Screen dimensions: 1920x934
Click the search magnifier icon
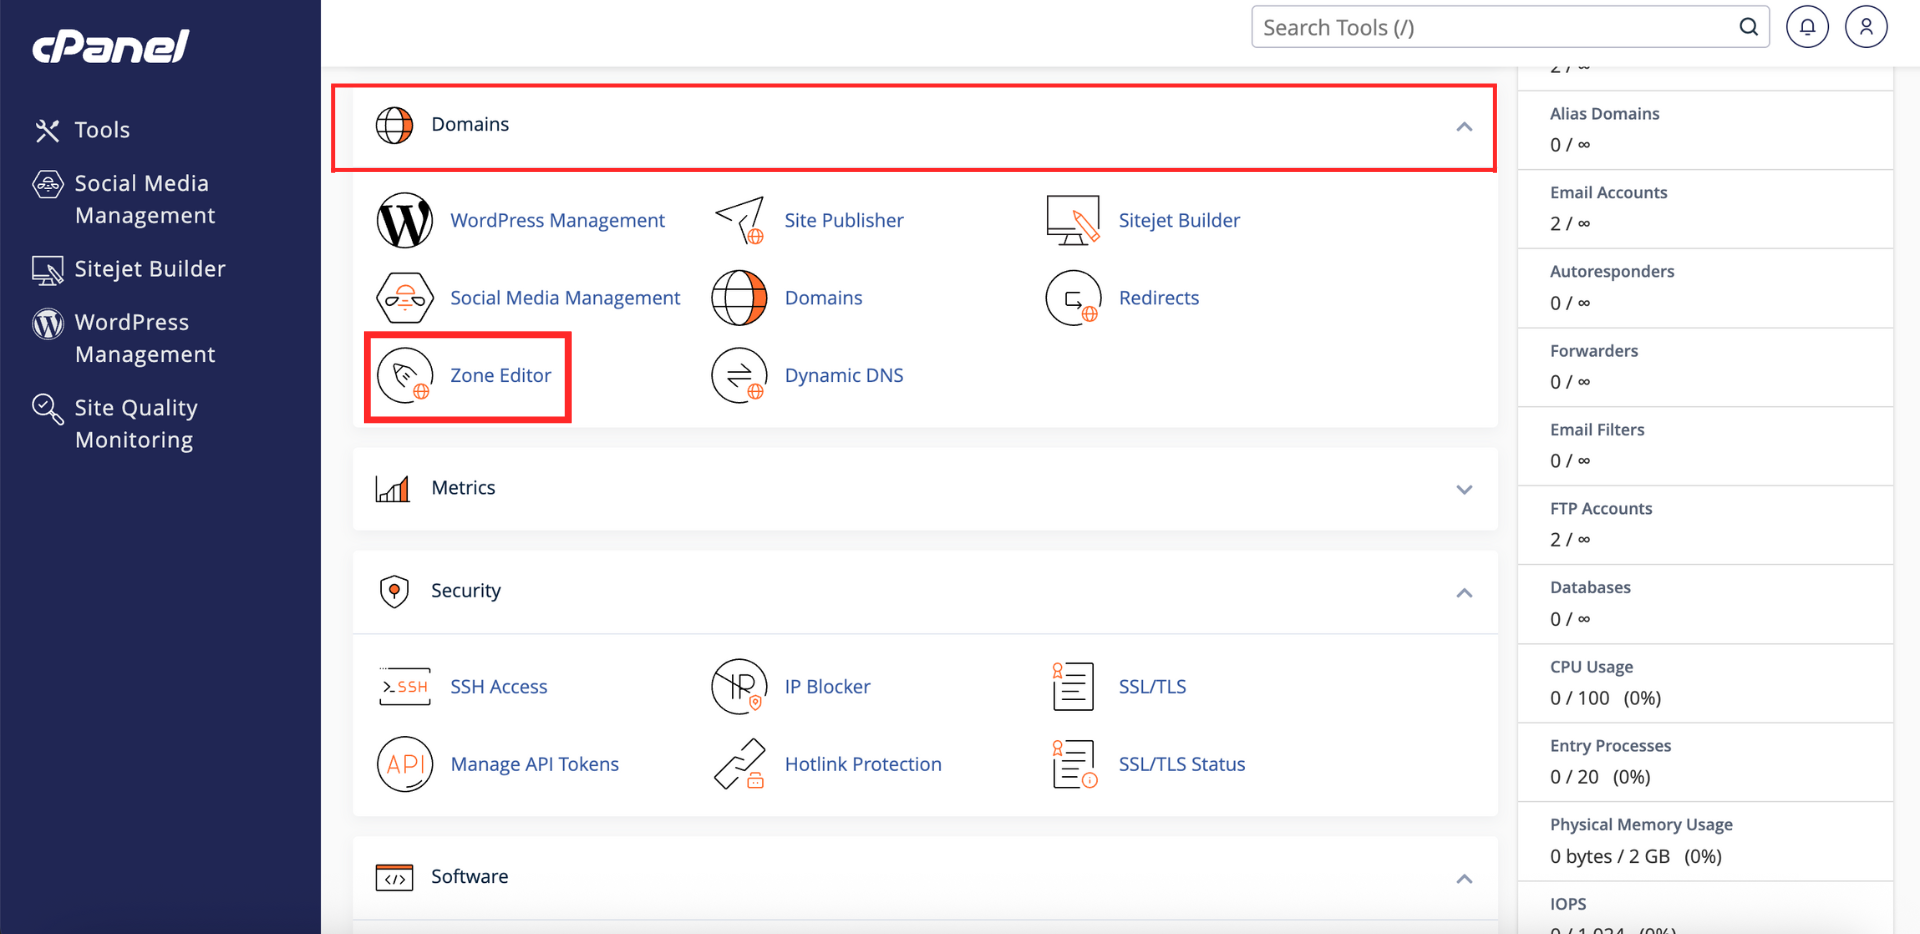[x=1748, y=27]
